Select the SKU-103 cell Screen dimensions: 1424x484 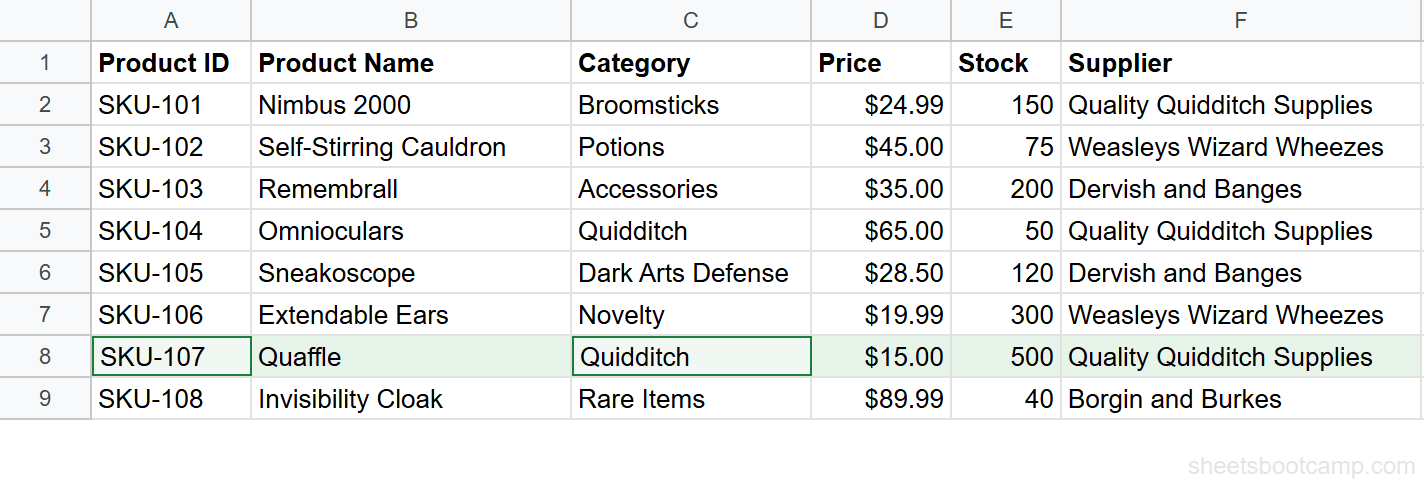pos(171,189)
